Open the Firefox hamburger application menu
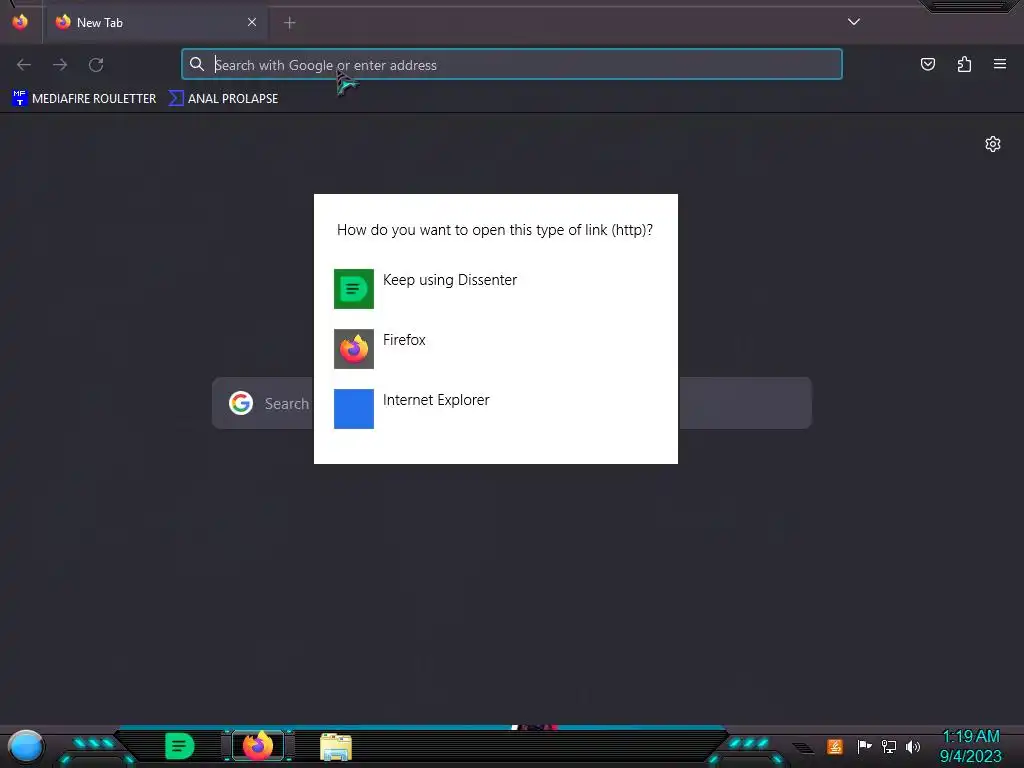Image resolution: width=1024 pixels, height=768 pixels. tap(1000, 64)
